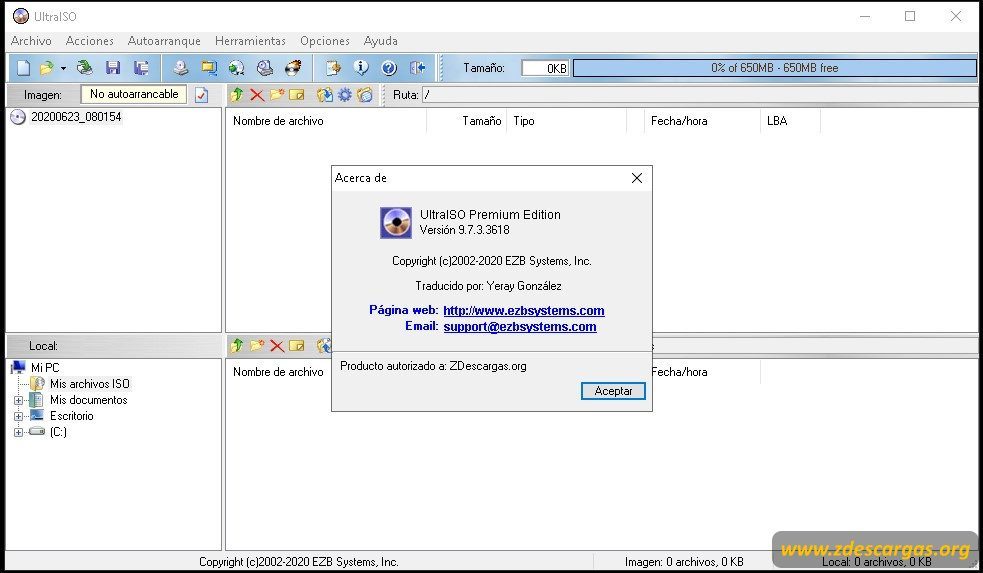Toggle the boot info checkmark icon near Imagen
983x573 pixels.
pos(201,95)
